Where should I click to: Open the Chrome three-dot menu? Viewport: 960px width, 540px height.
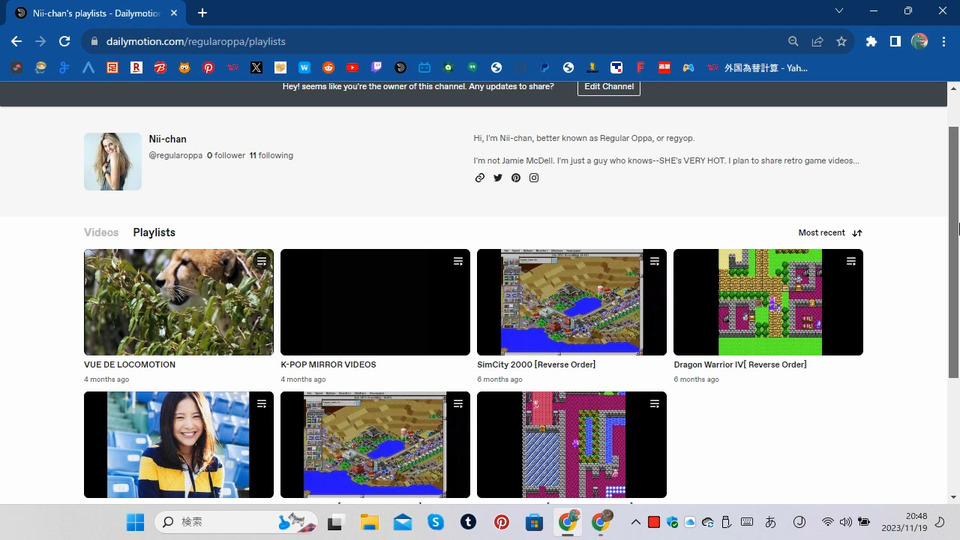[x=944, y=42]
